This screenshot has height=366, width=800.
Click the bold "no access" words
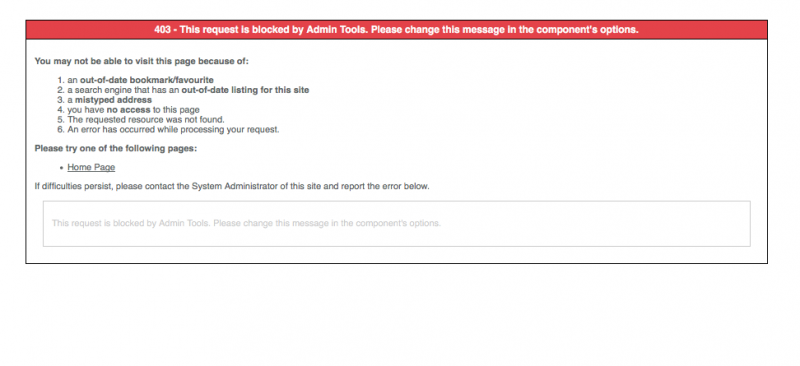(x=128, y=110)
